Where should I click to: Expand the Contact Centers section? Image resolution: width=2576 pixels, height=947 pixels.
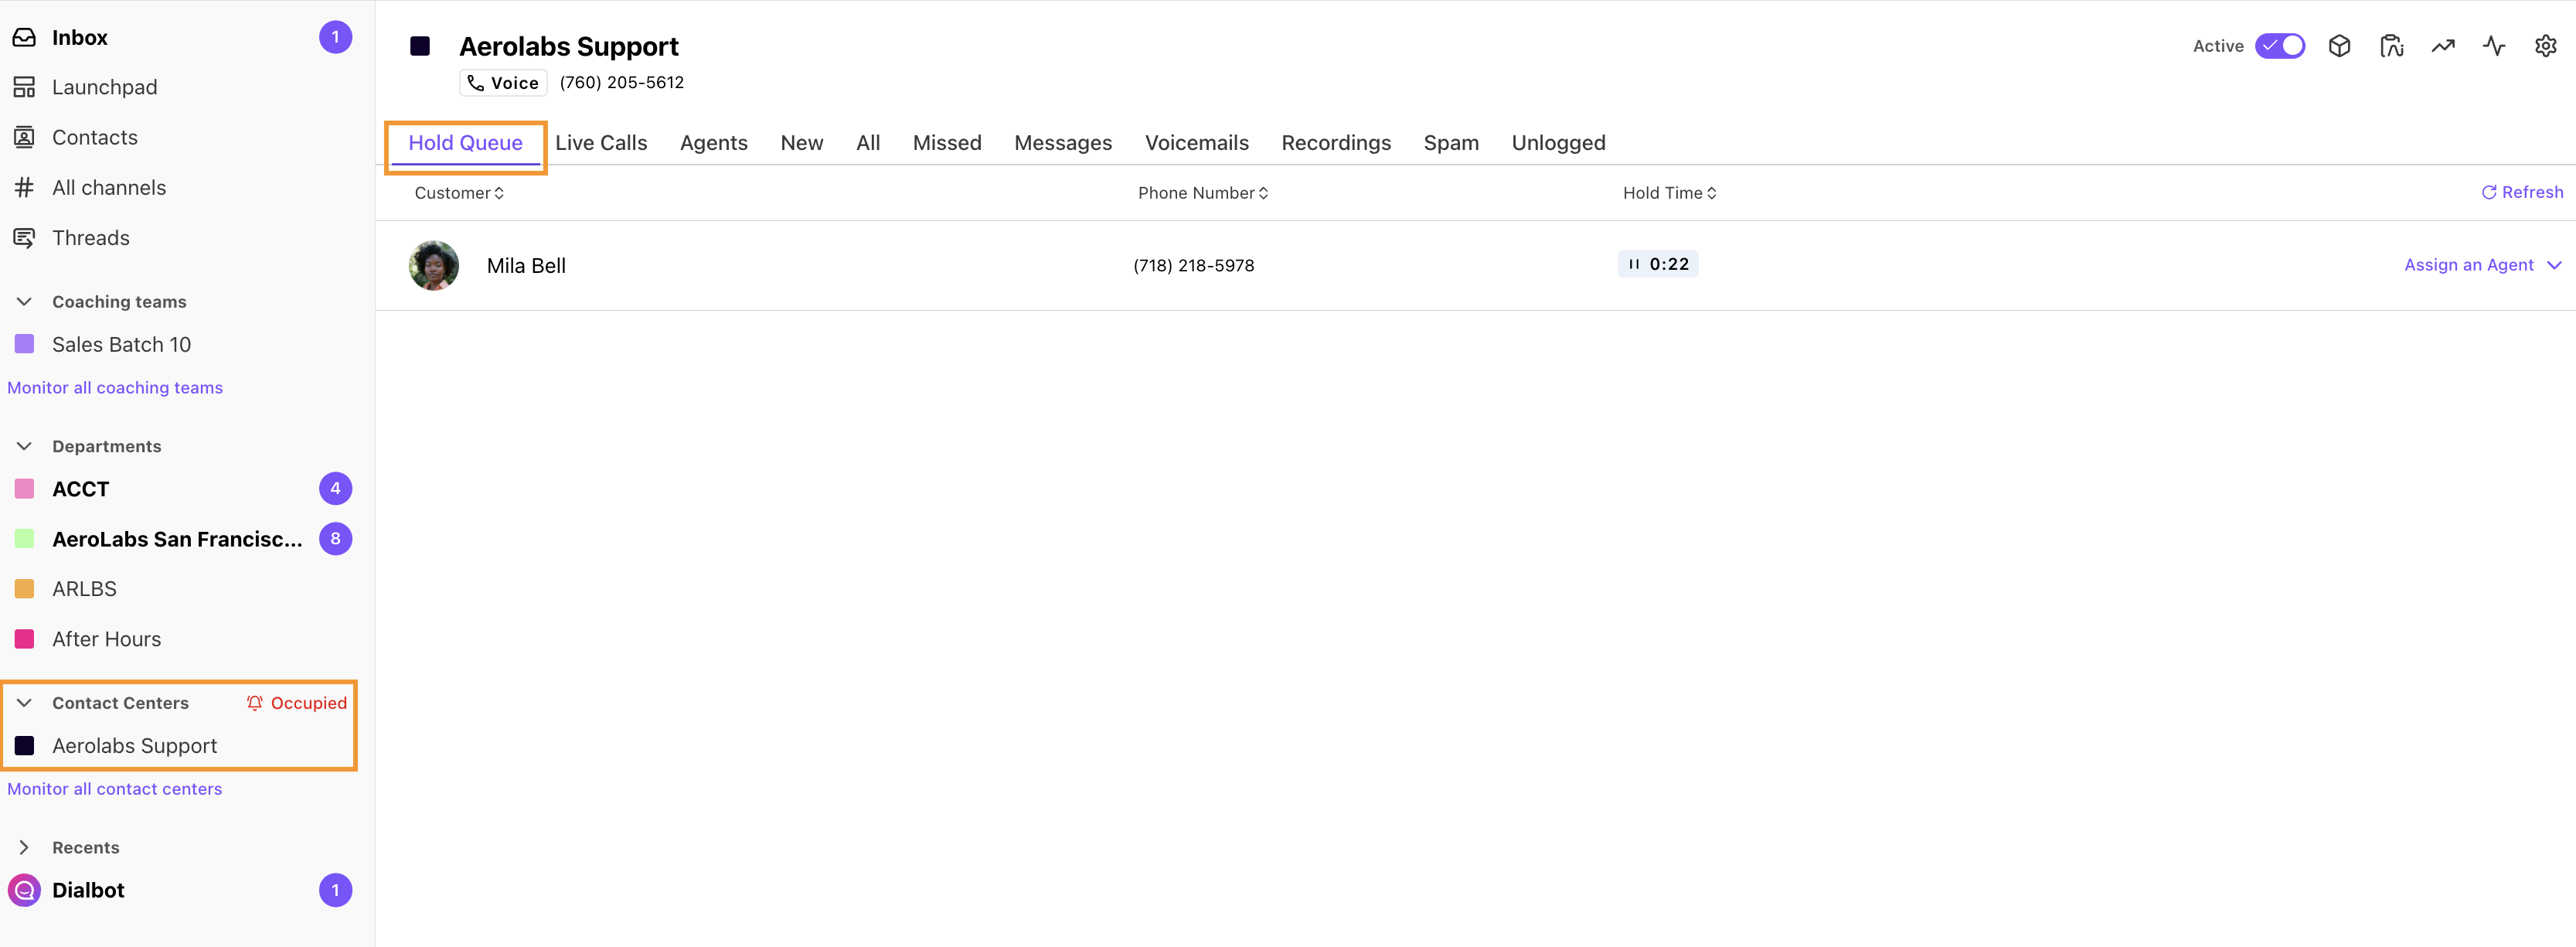coord(23,702)
